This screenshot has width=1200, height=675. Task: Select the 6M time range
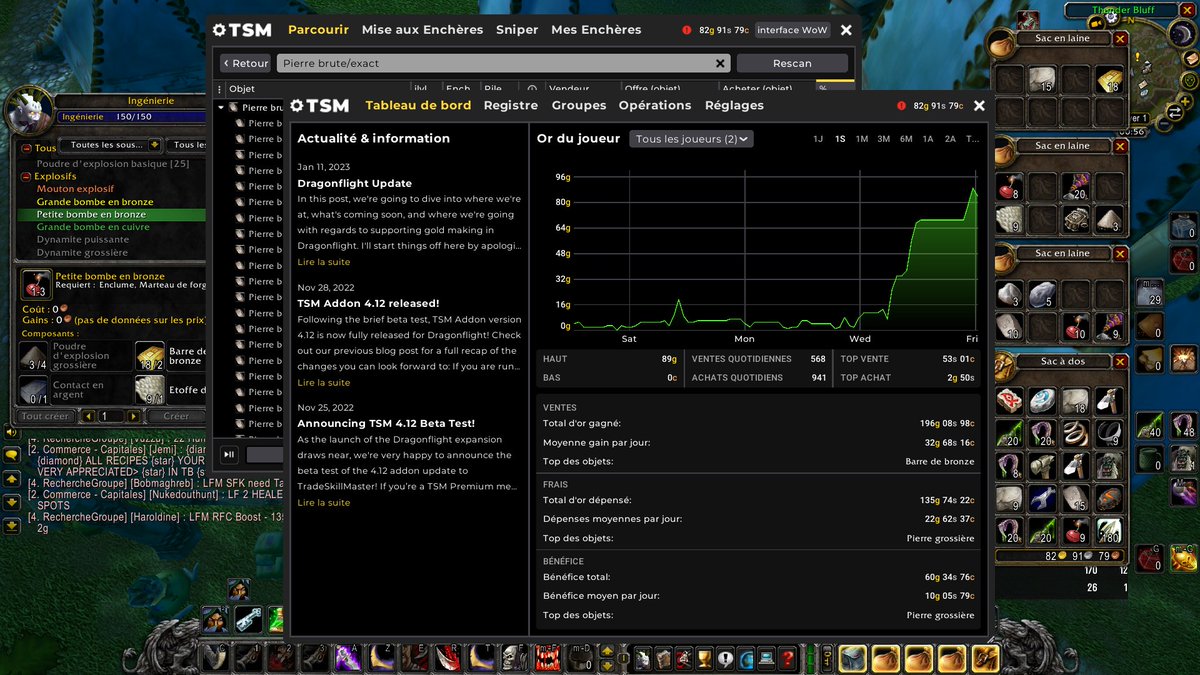pos(906,139)
